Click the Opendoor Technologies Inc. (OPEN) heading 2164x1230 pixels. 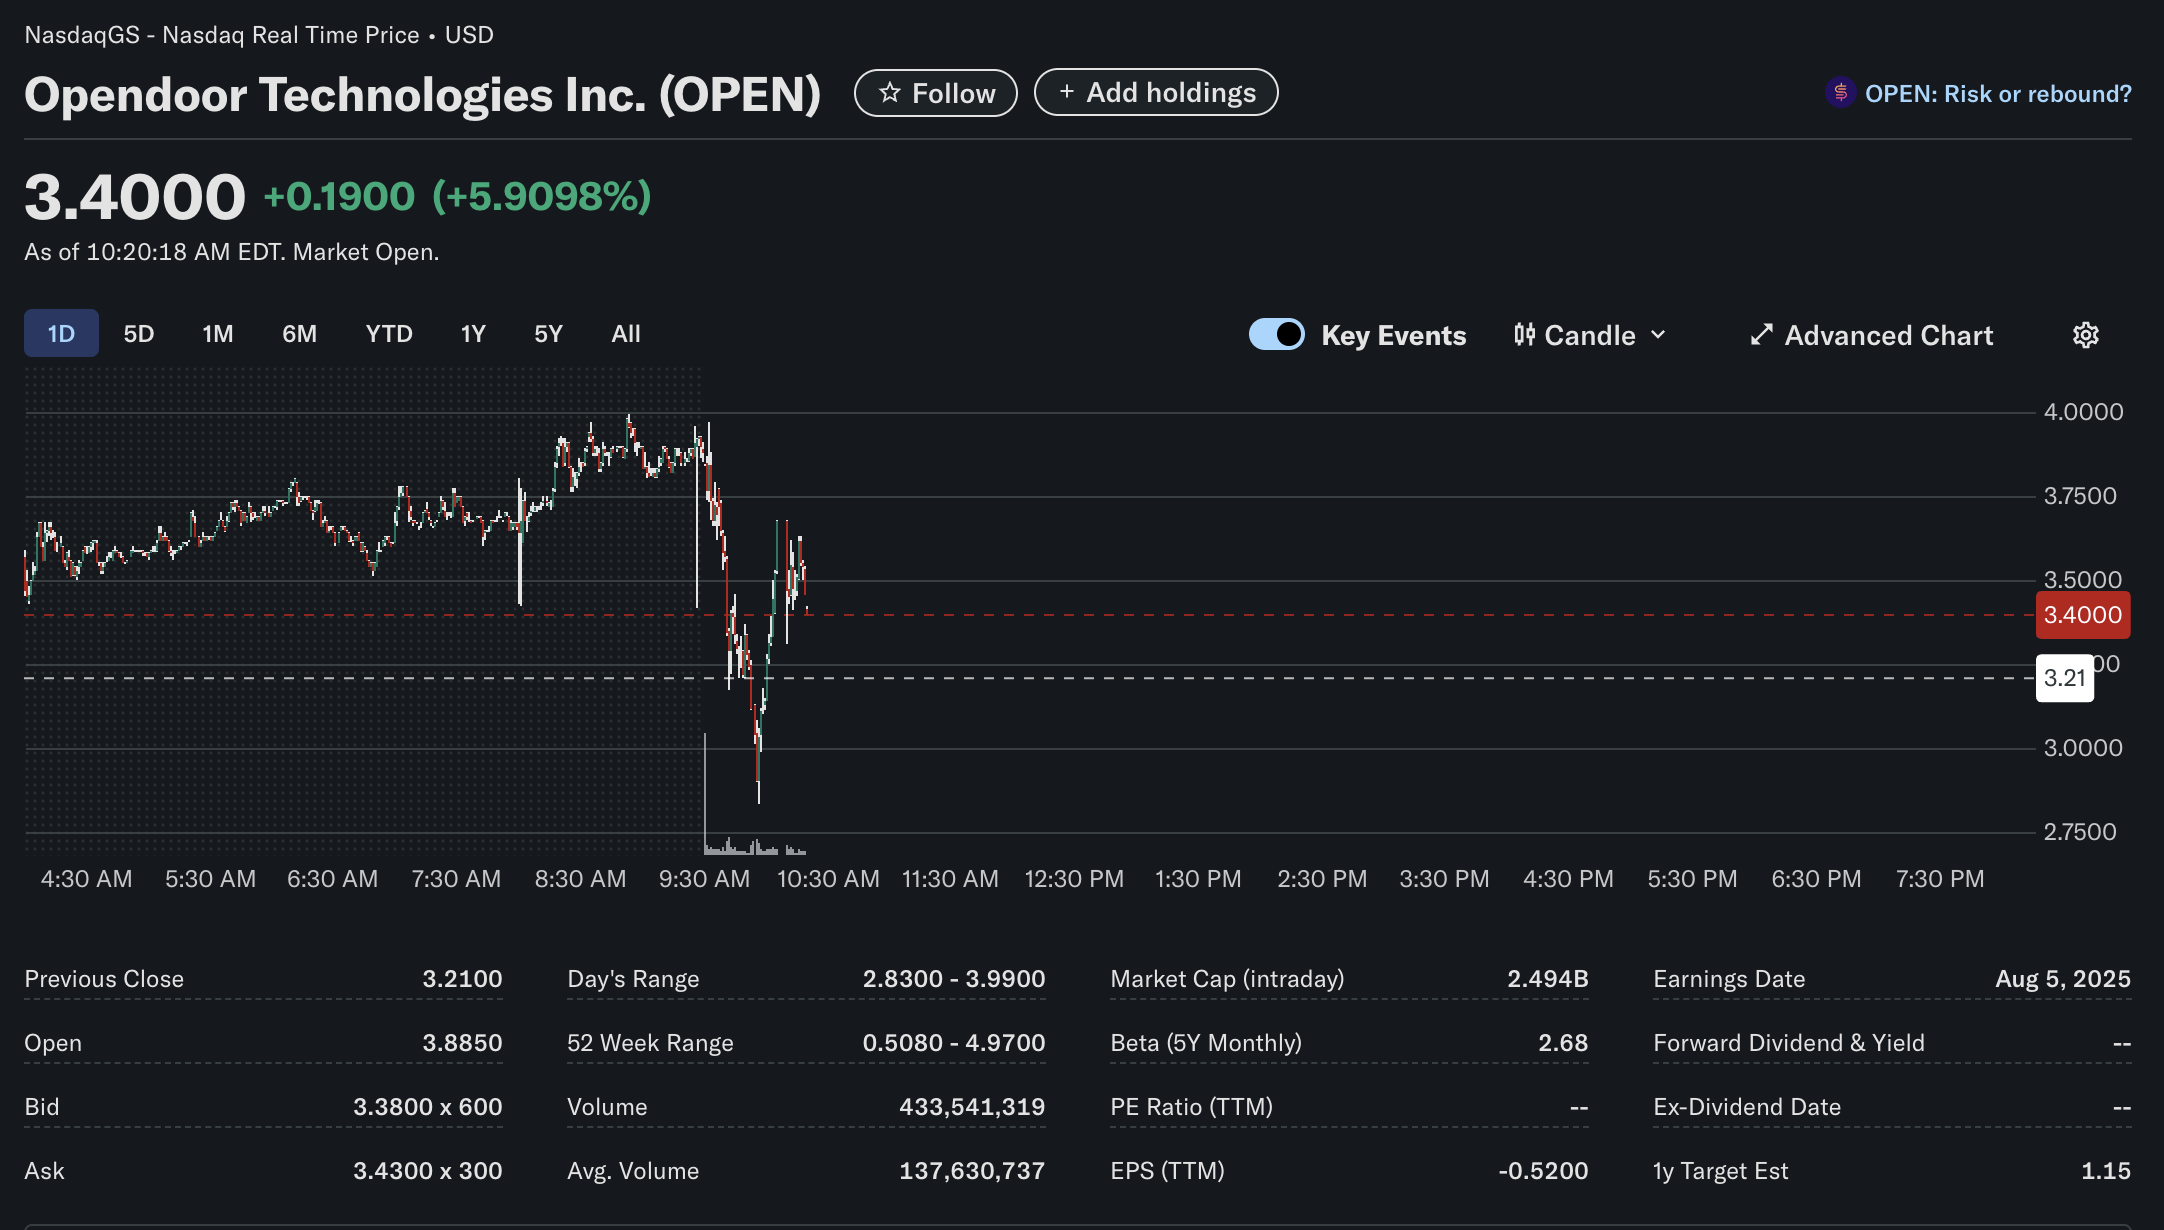pyautogui.click(x=422, y=95)
